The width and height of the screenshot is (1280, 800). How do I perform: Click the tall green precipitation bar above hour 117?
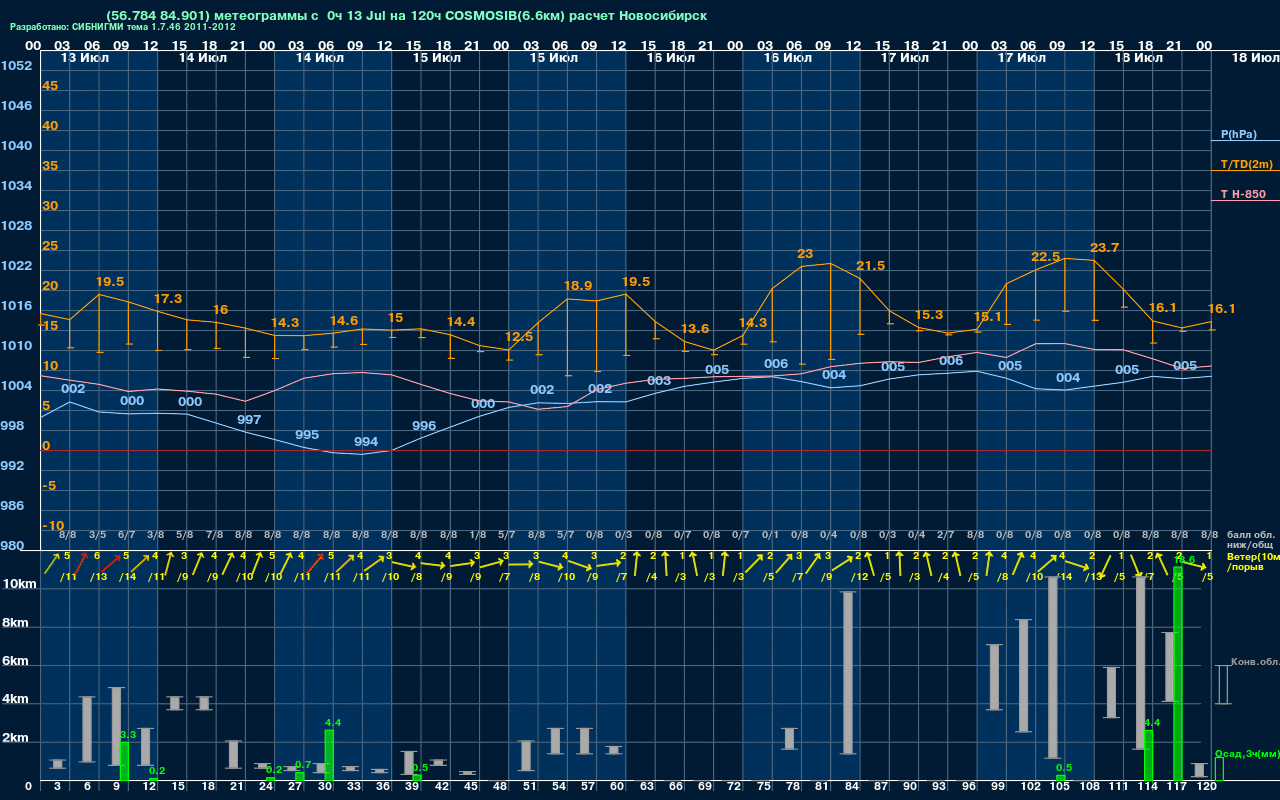(x=1178, y=675)
